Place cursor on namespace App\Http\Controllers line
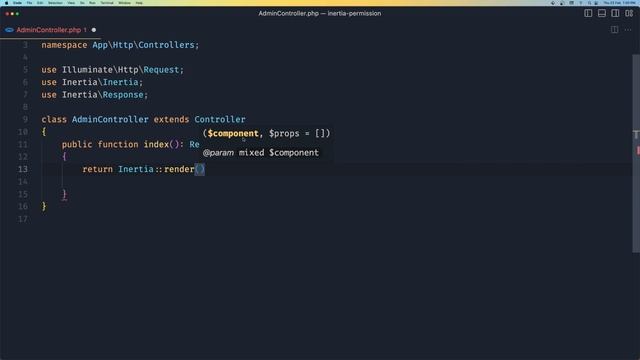Screen dimensions: 640x360 120,45
